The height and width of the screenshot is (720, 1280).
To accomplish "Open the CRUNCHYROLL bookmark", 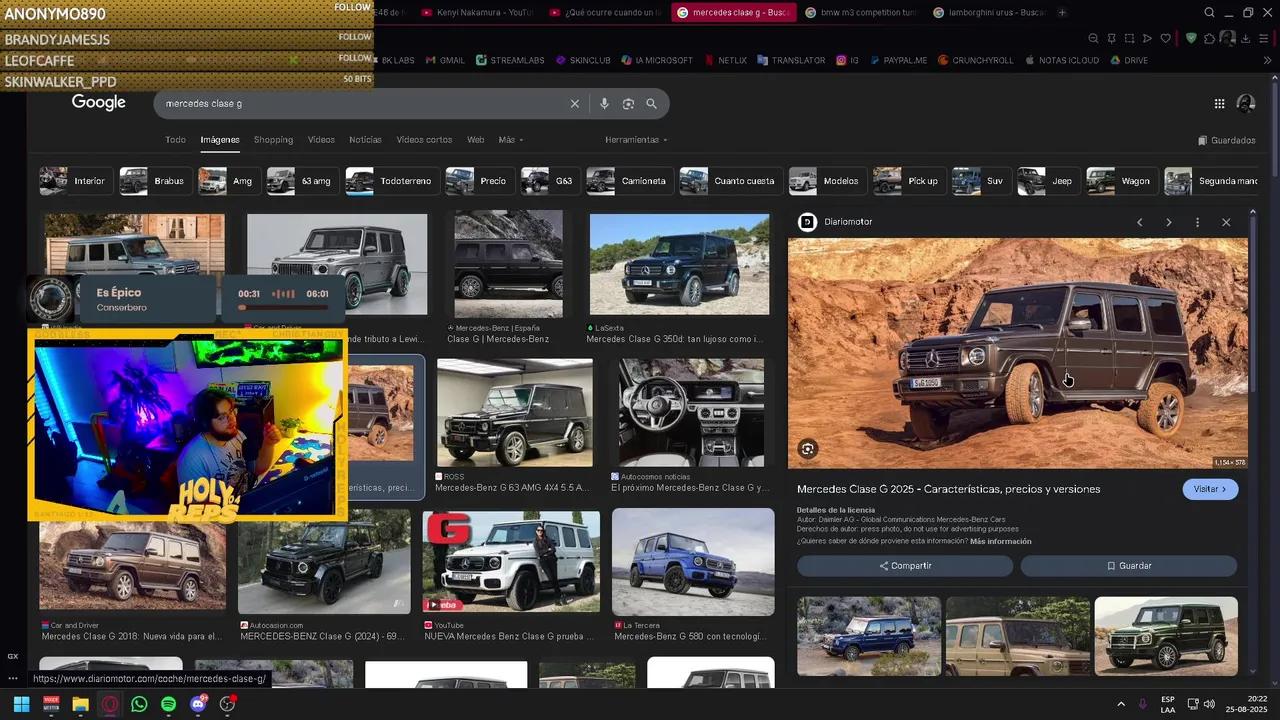I will pyautogui.click(x=975, y=60).
